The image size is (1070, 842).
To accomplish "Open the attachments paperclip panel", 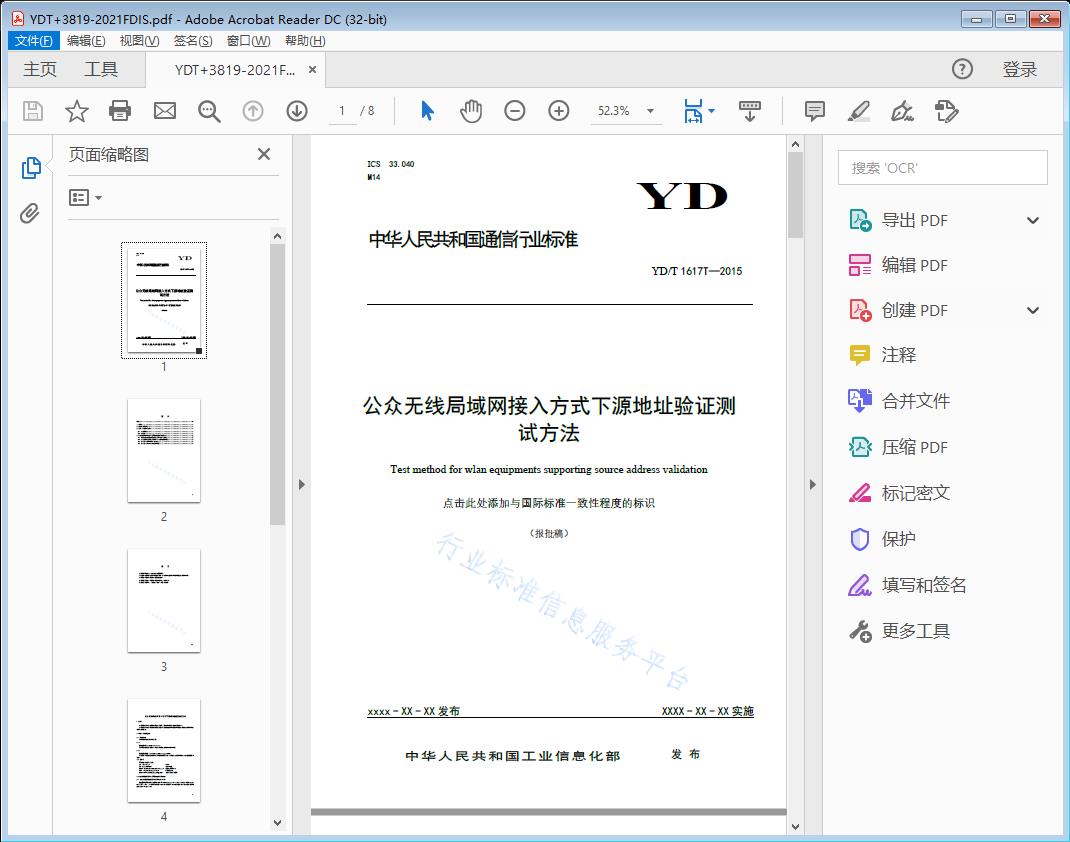I will point(31,211).
